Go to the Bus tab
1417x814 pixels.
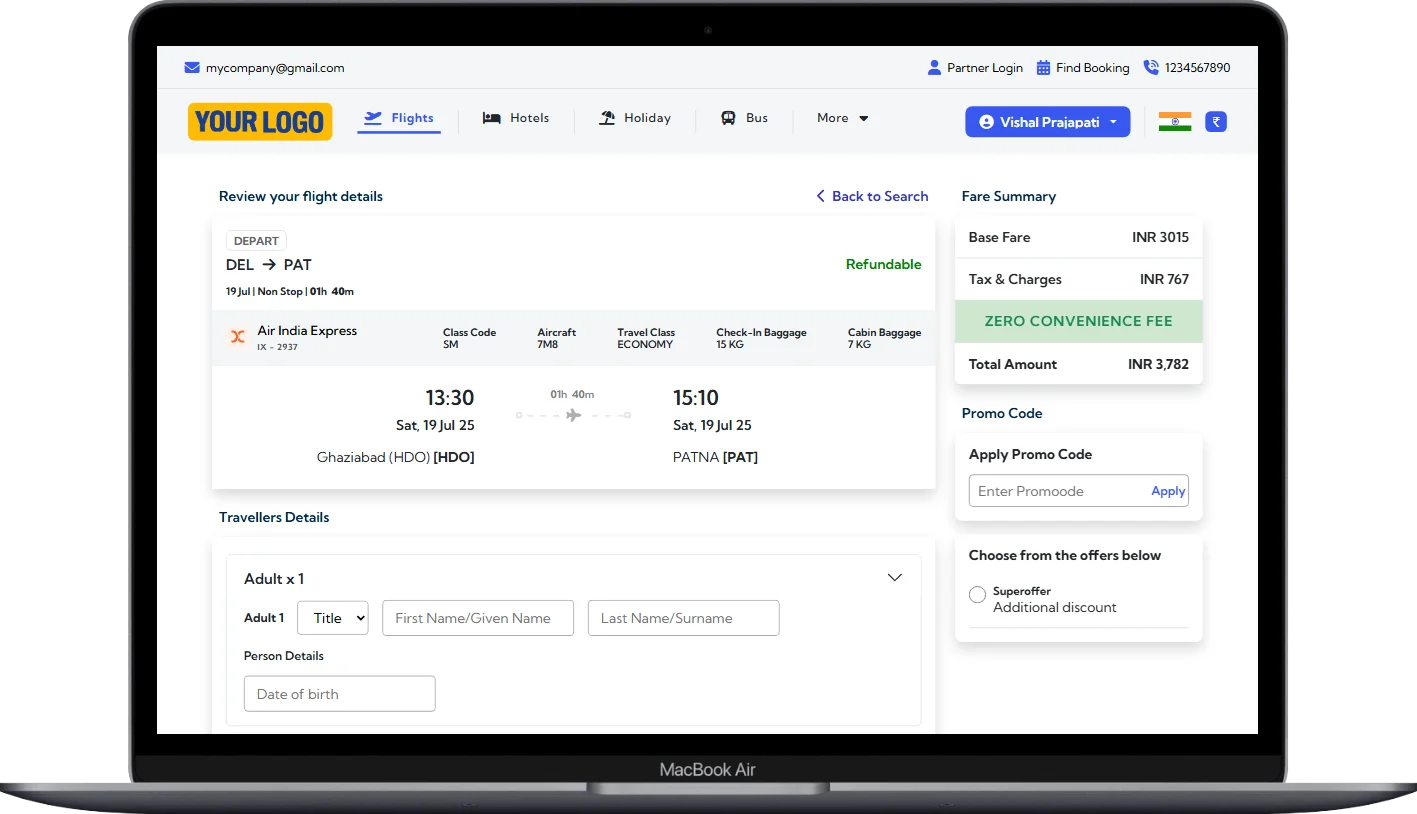(745, 118)
